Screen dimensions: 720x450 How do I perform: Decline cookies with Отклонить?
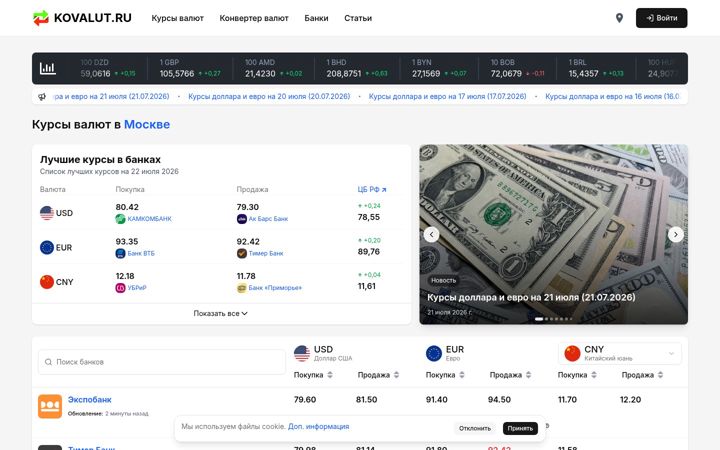[x=475, y=428]
